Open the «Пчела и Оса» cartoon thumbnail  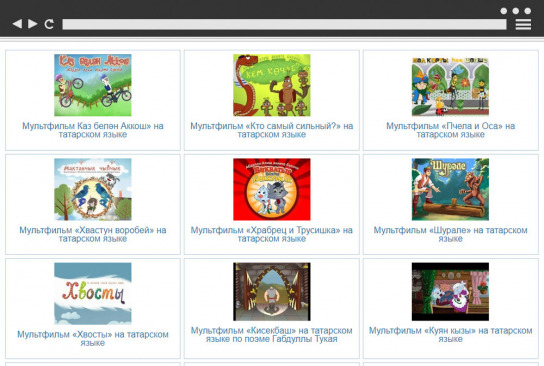(x=450, y=86)
